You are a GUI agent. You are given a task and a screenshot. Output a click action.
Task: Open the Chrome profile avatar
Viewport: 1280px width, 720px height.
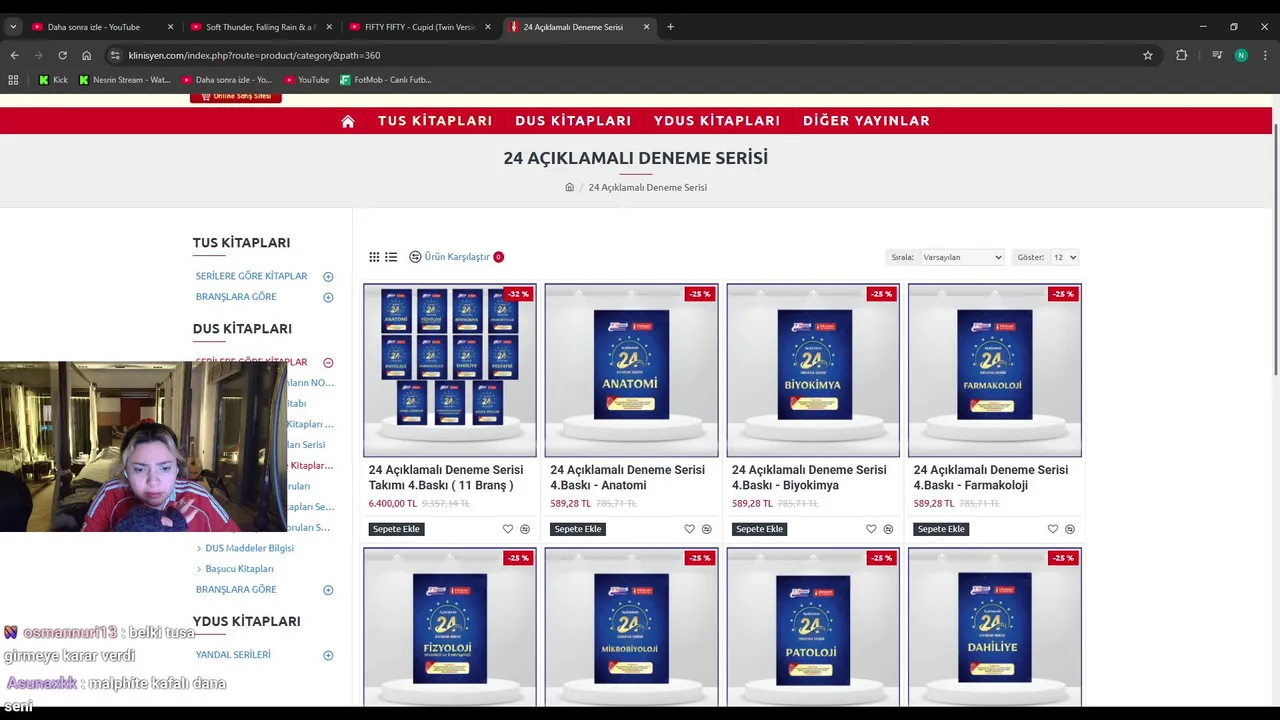pos(1241,55)
